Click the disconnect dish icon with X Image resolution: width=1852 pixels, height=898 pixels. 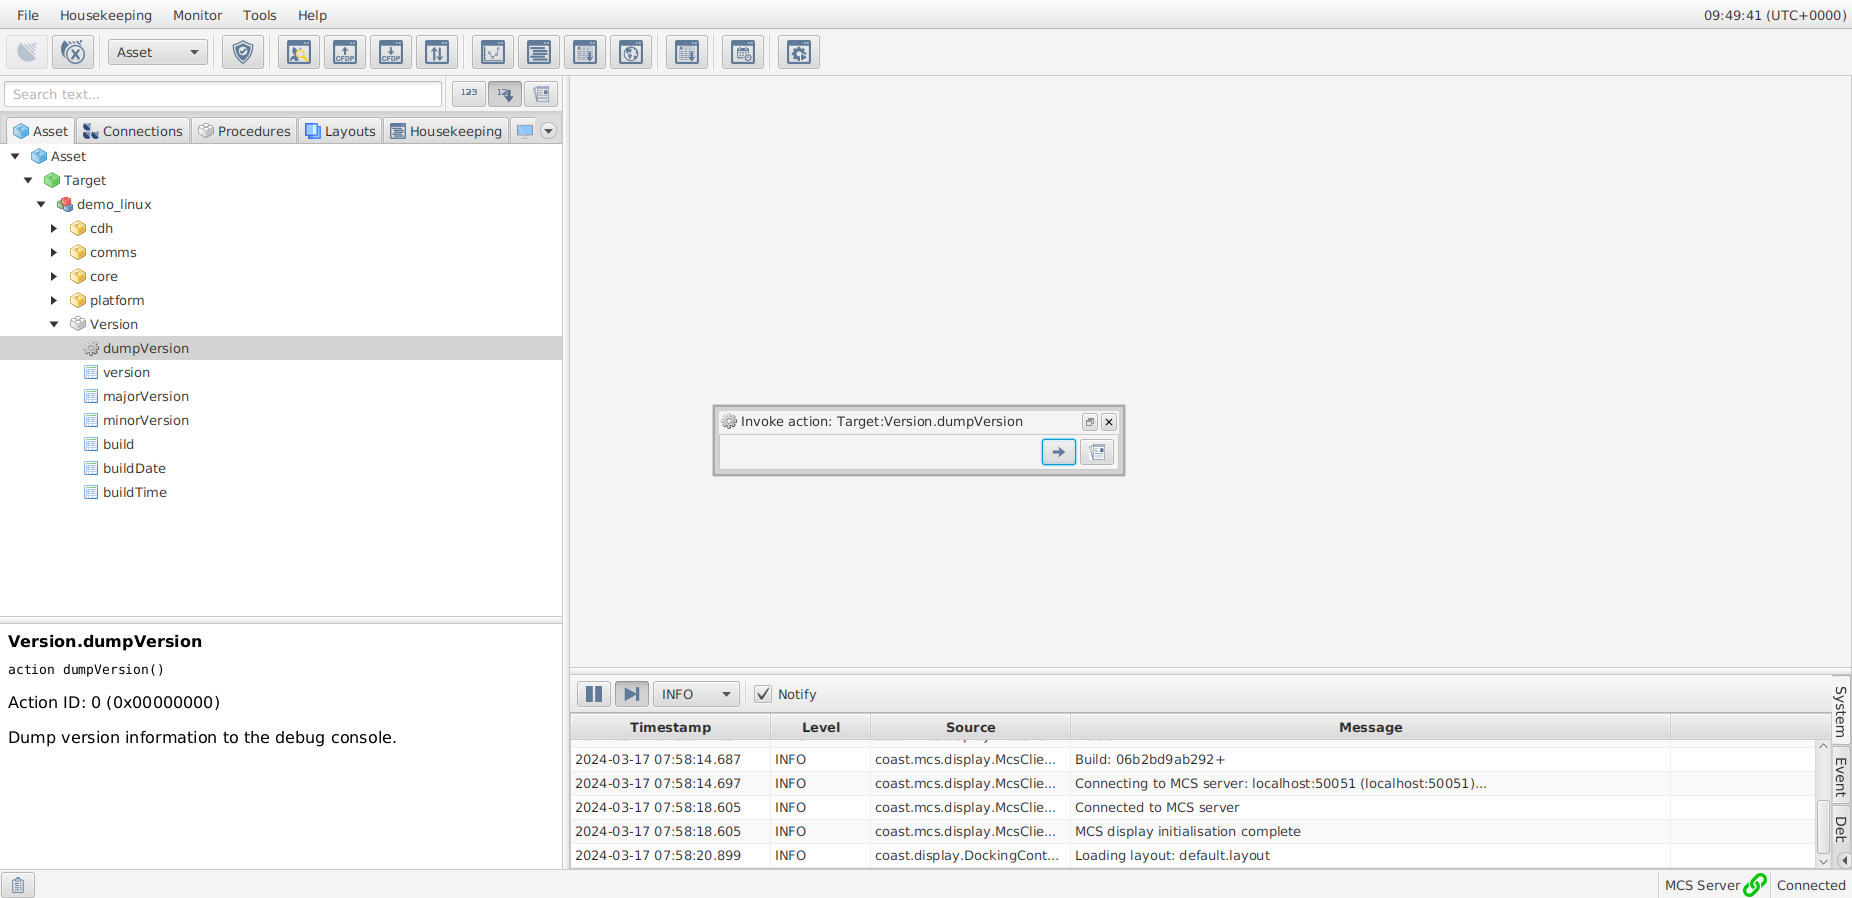click(x=73, y=52)
